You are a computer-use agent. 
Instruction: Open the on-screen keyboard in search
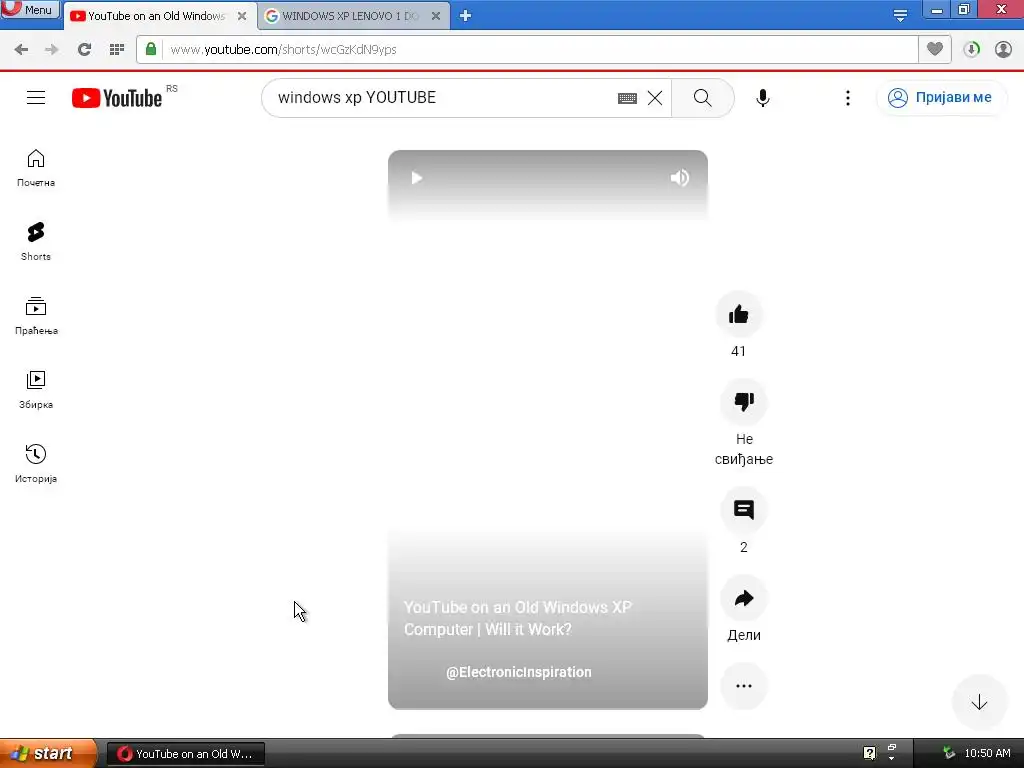tap(627, 98)
